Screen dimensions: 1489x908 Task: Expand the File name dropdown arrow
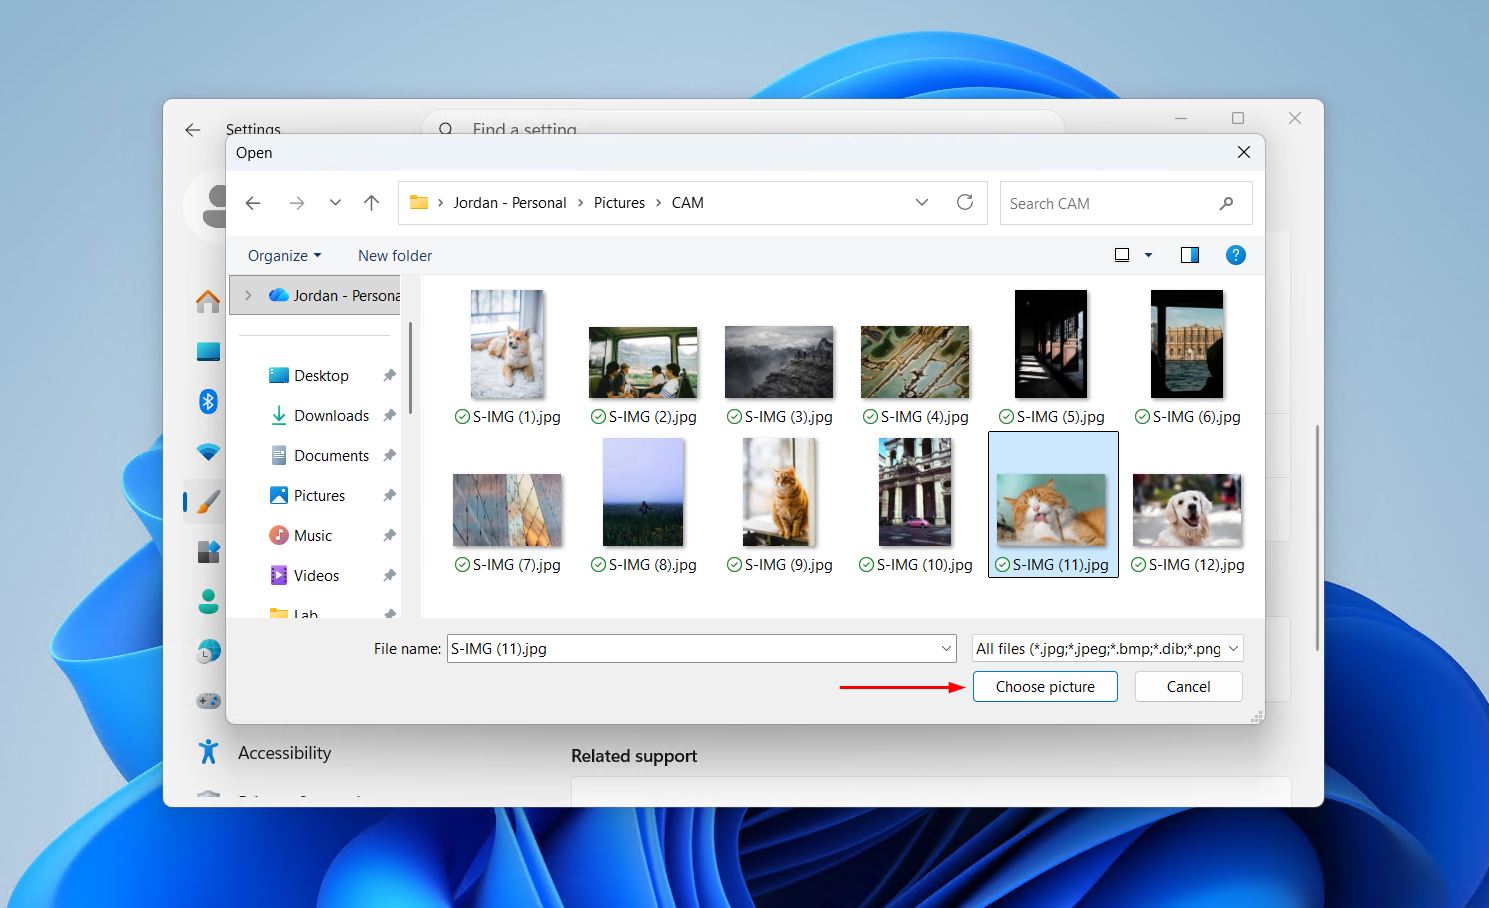[947, 649]
